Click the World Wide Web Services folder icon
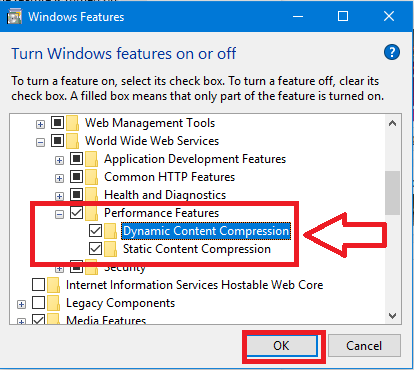The height and width of the screenshot is (370, 414). [x=72, y=141]
